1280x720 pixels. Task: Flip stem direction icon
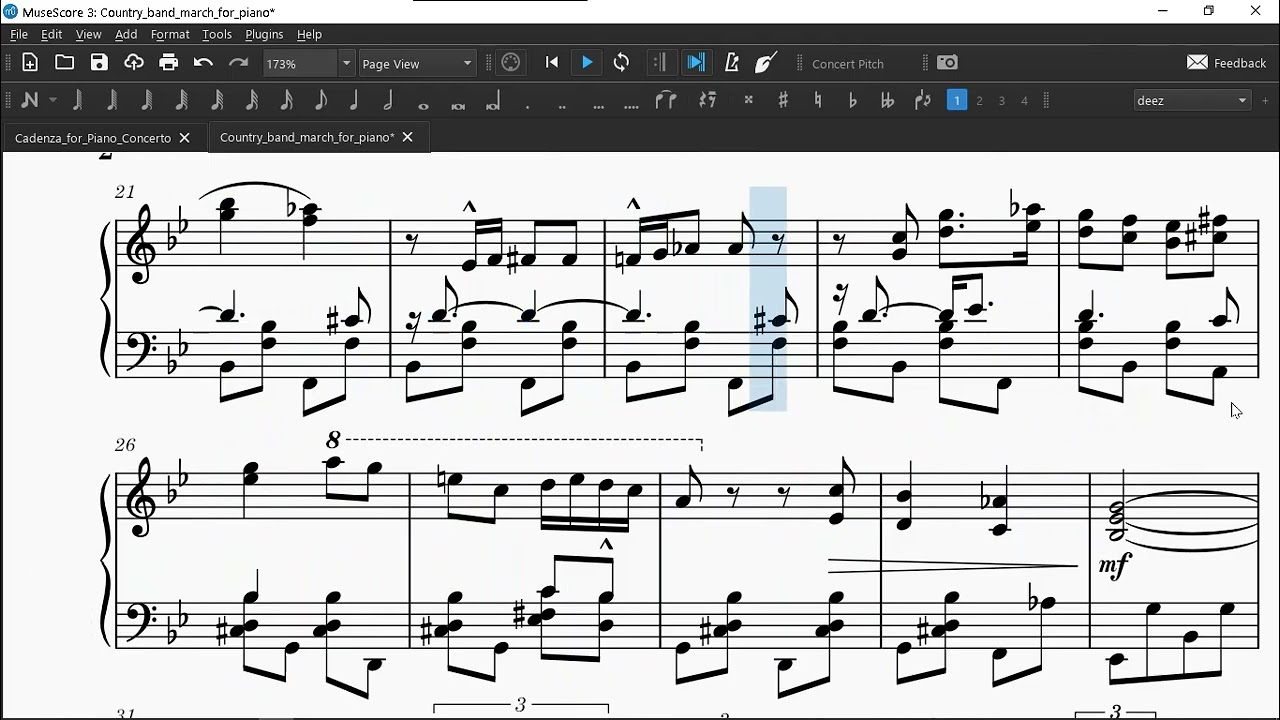[922, 100]
